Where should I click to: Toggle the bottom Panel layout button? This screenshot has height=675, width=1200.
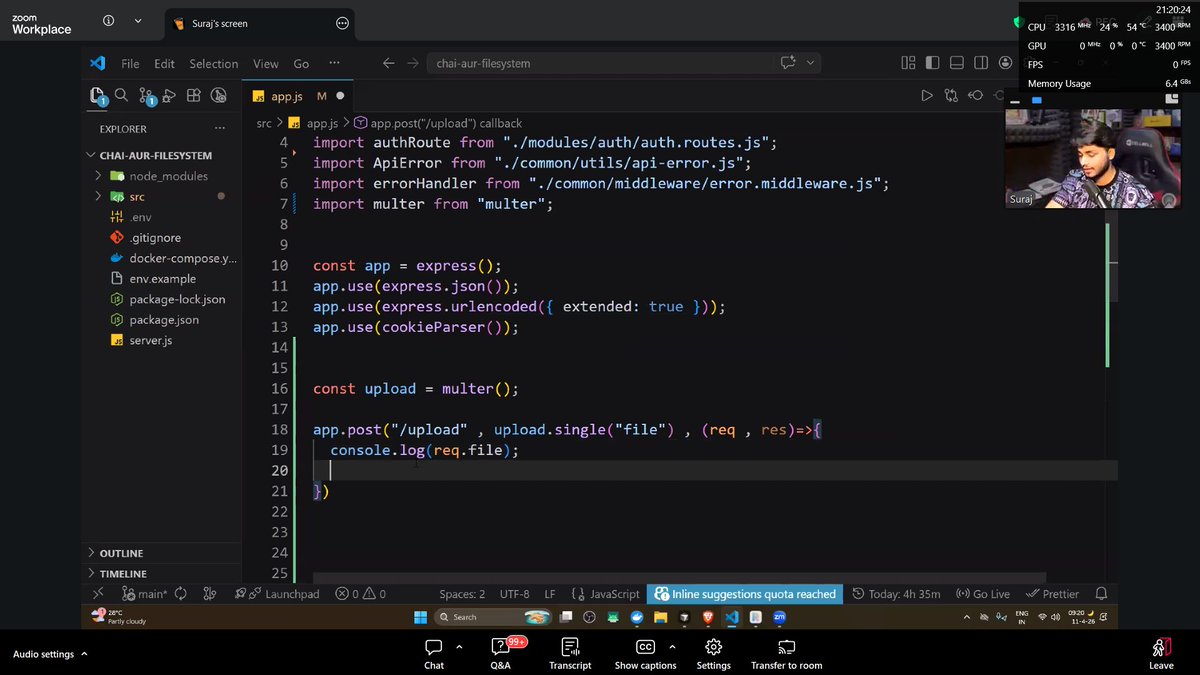(956, 63)
